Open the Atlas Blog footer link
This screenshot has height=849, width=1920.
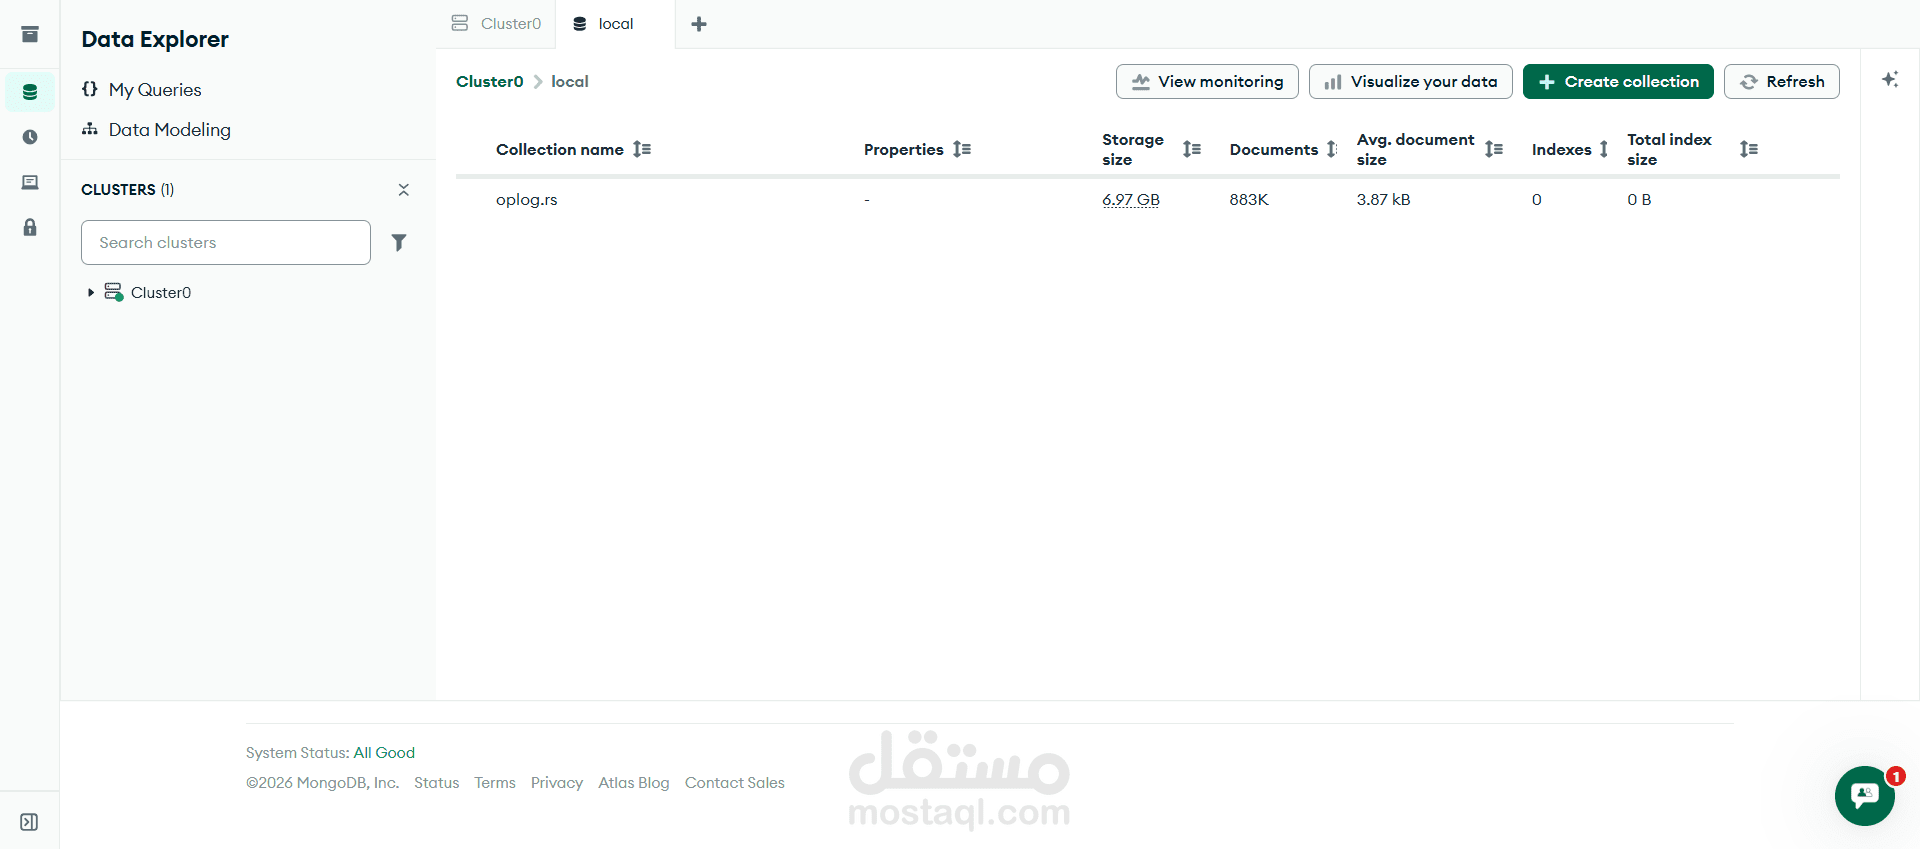click(x=634, y=783)
